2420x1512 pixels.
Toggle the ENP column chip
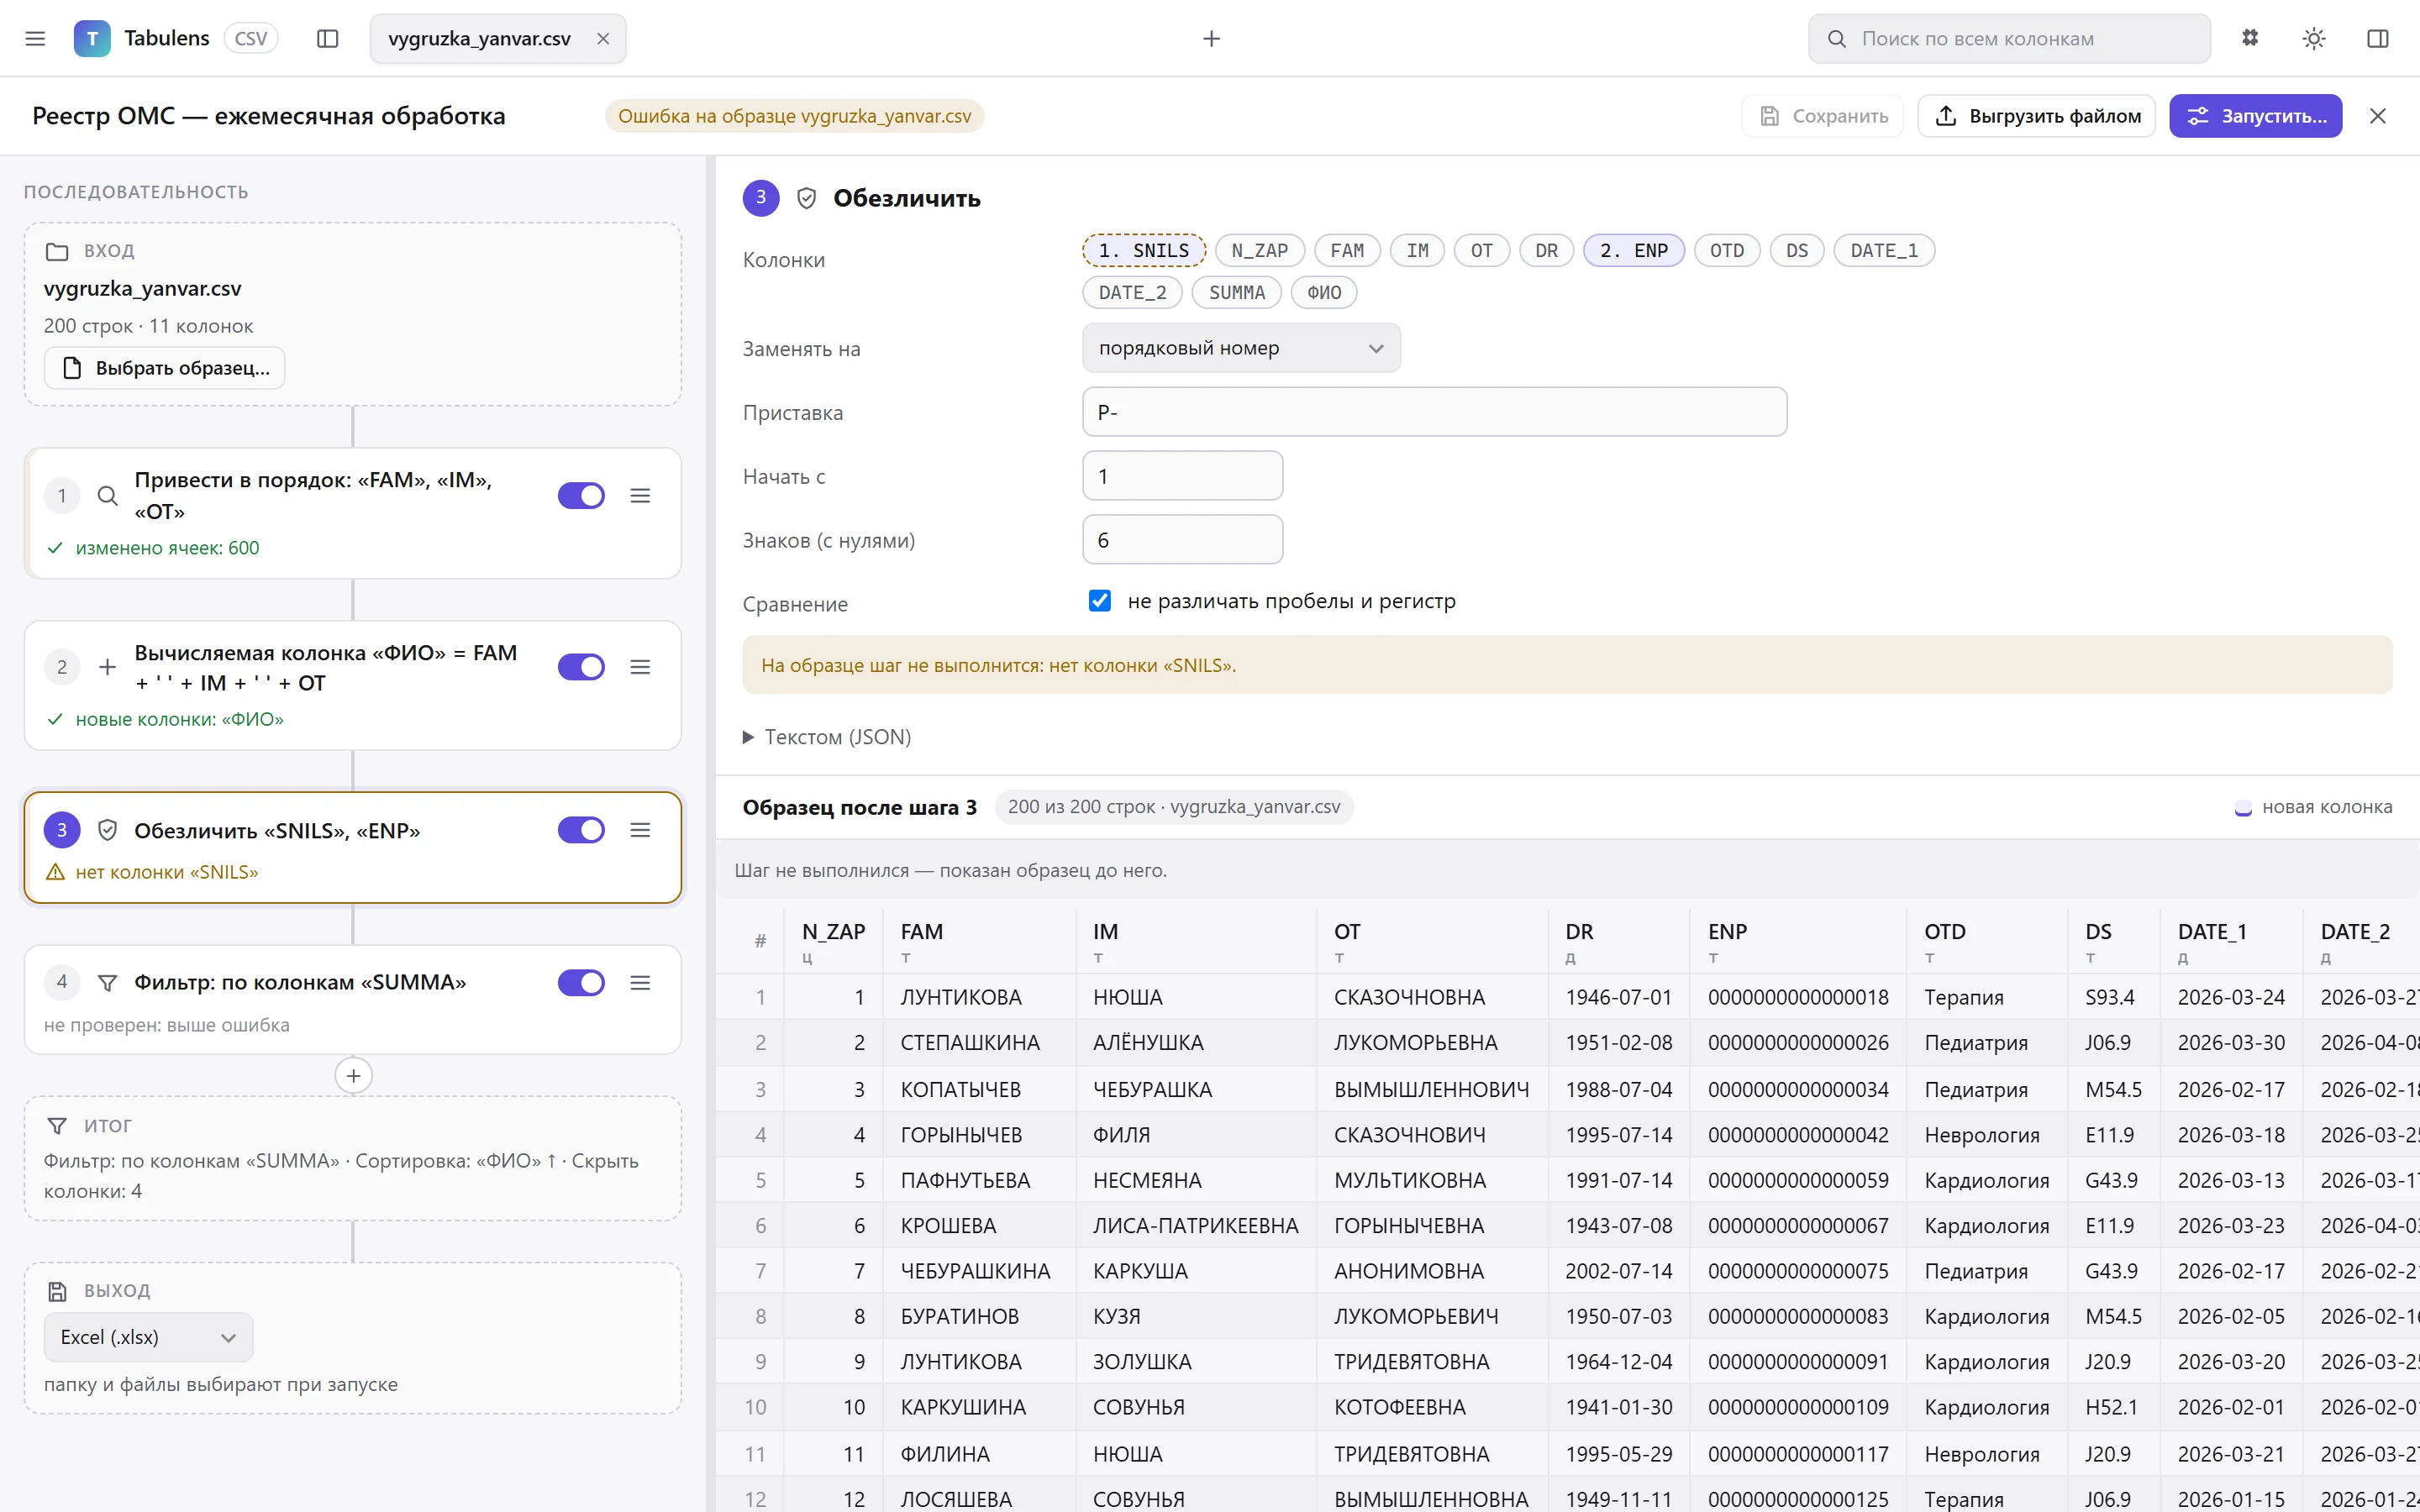(x=1634, y=251)
